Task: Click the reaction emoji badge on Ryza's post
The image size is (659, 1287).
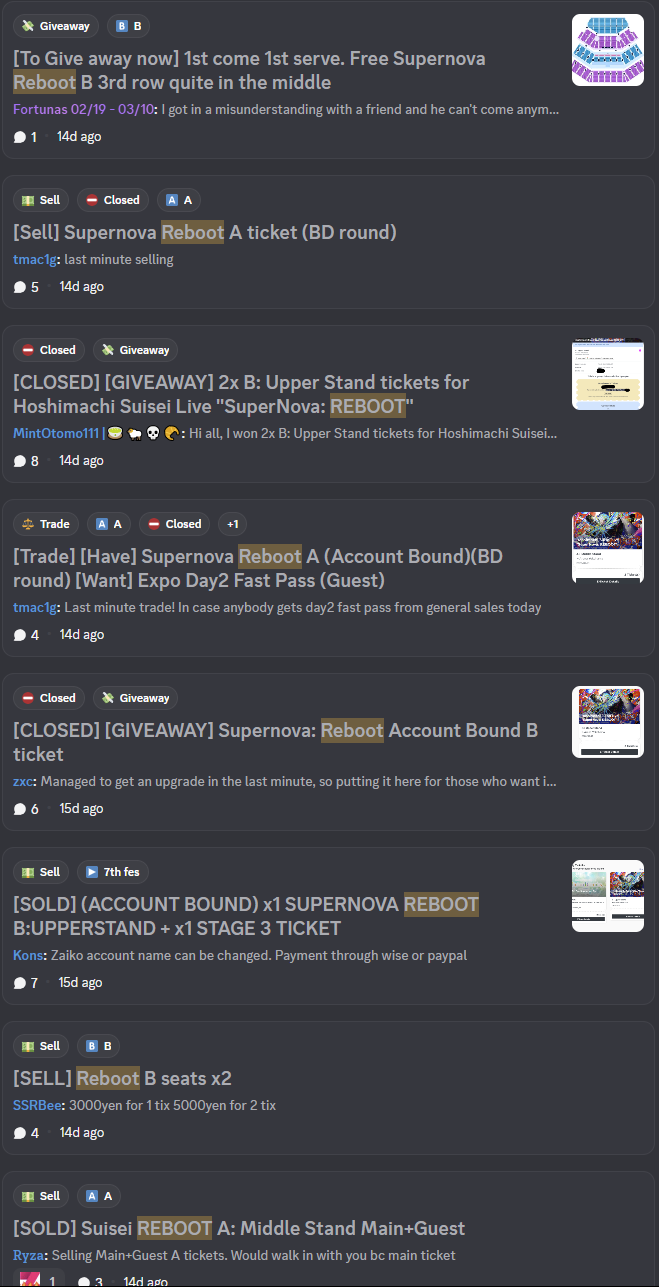Action: tap(39, 1279)
